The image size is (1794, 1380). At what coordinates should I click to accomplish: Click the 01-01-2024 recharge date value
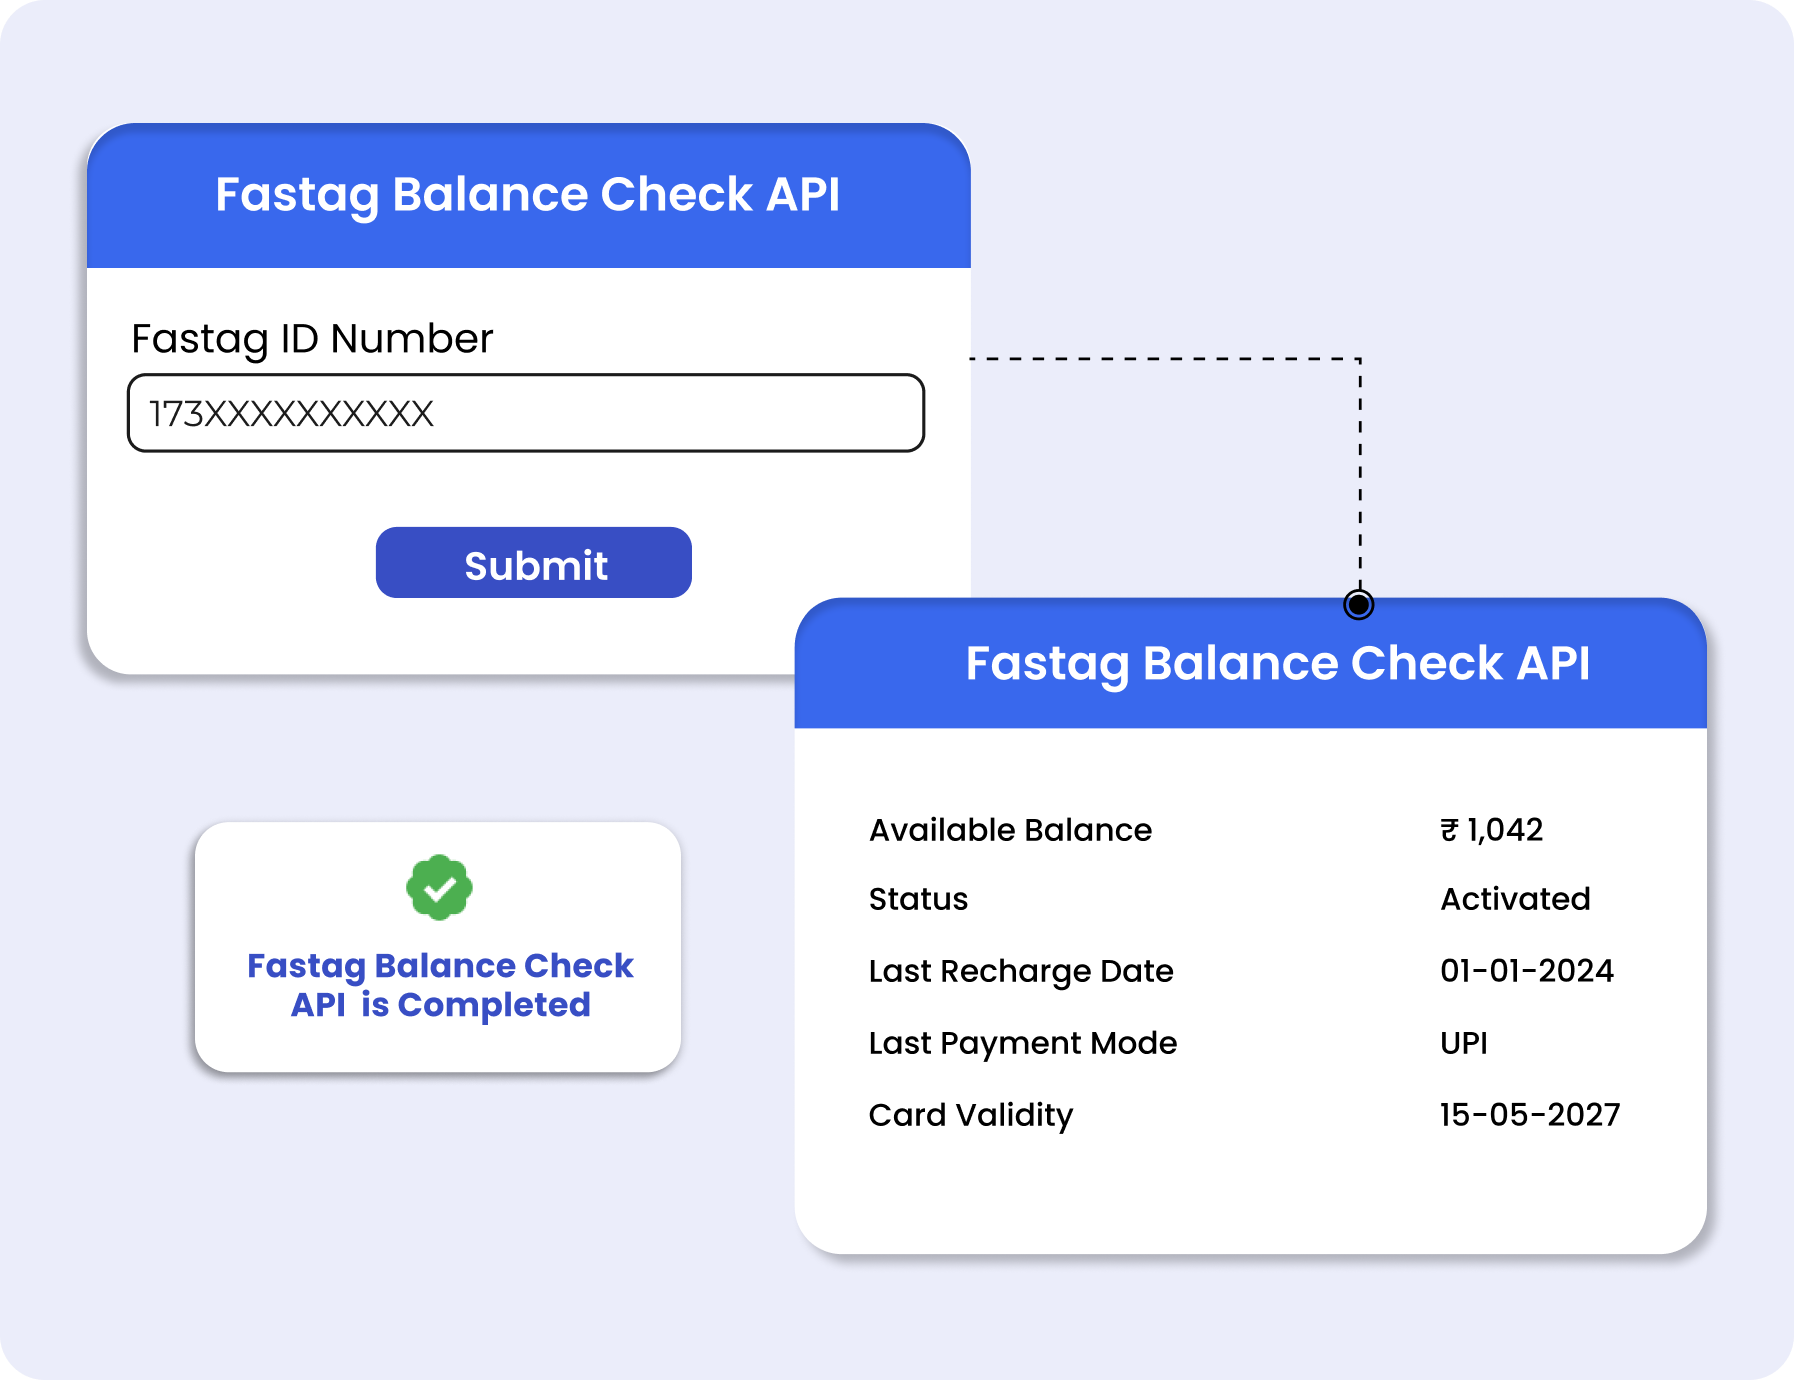tap(1526, 971)
